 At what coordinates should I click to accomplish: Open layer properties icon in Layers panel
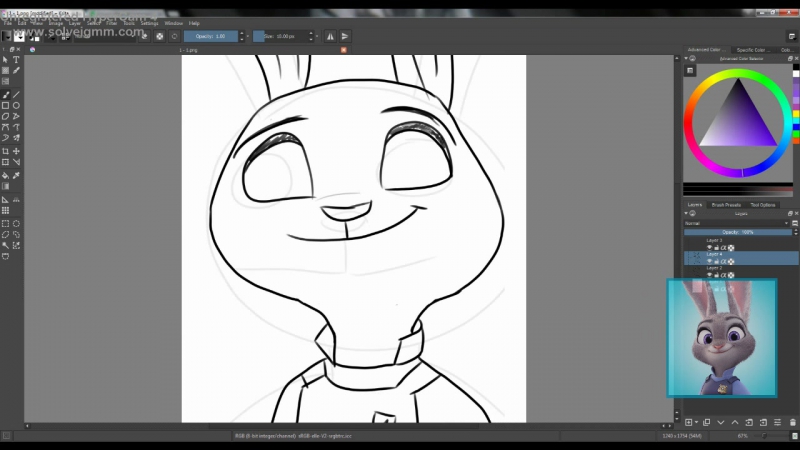(x=777, y=422)
